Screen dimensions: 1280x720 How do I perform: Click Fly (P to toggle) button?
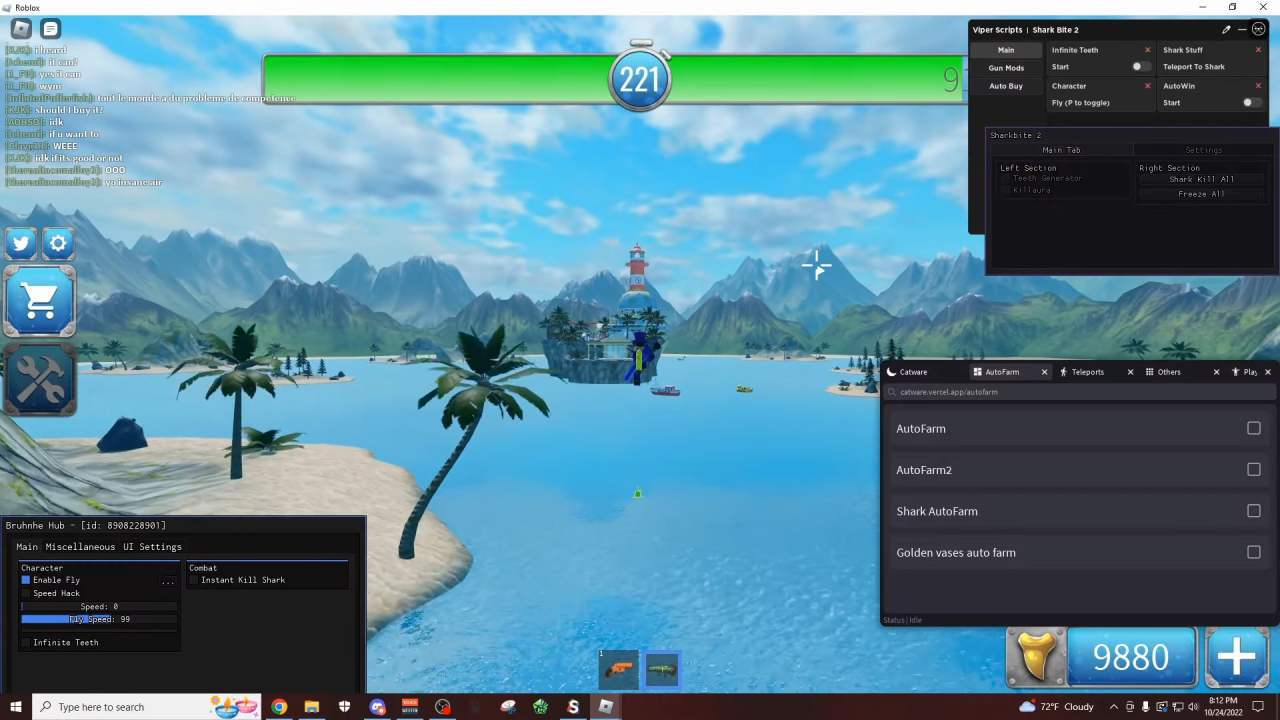[1081, 103]
